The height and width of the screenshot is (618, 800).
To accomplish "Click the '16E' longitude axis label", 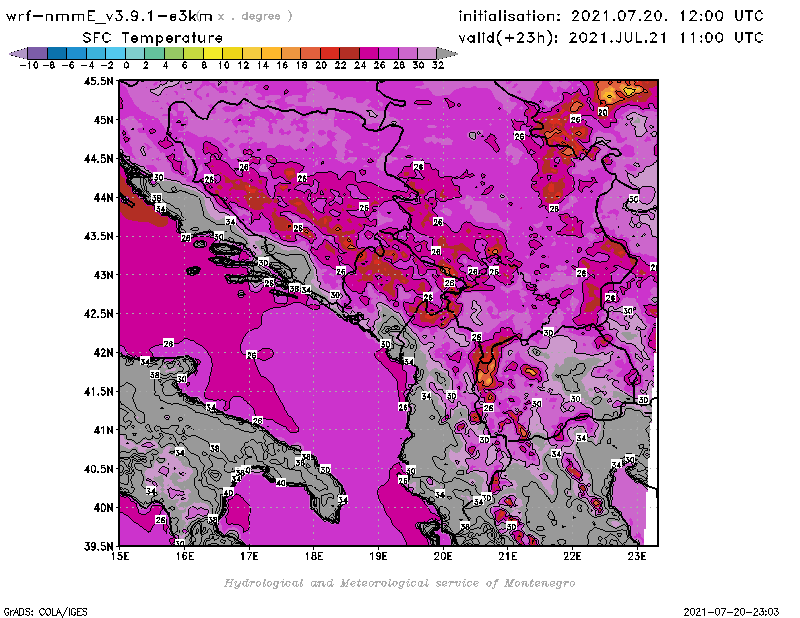I will pos(185,556).
